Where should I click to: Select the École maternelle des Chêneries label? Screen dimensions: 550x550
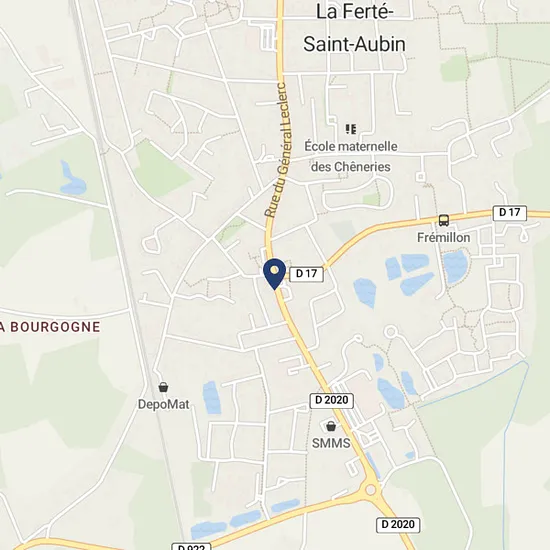351,156
